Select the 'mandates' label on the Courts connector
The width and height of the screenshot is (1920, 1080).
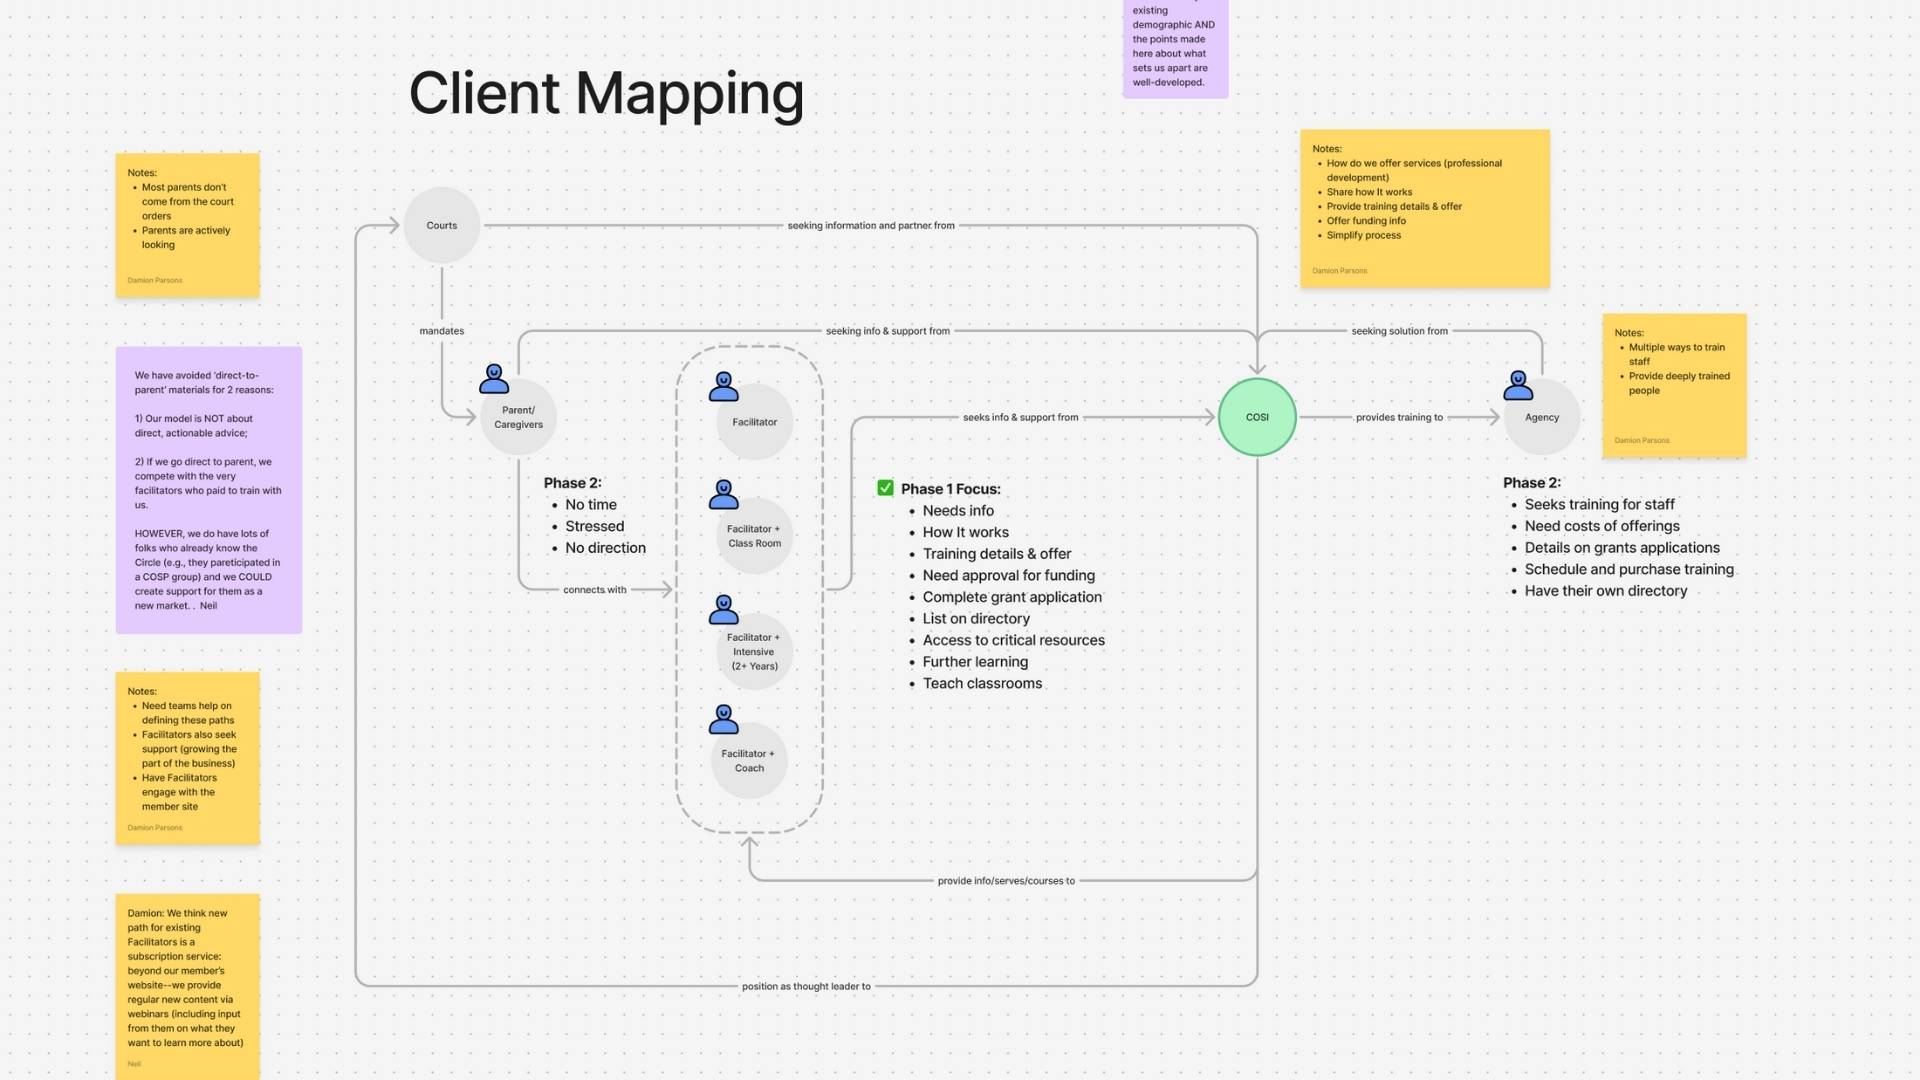pyautogui.click(x=441, y=330)
